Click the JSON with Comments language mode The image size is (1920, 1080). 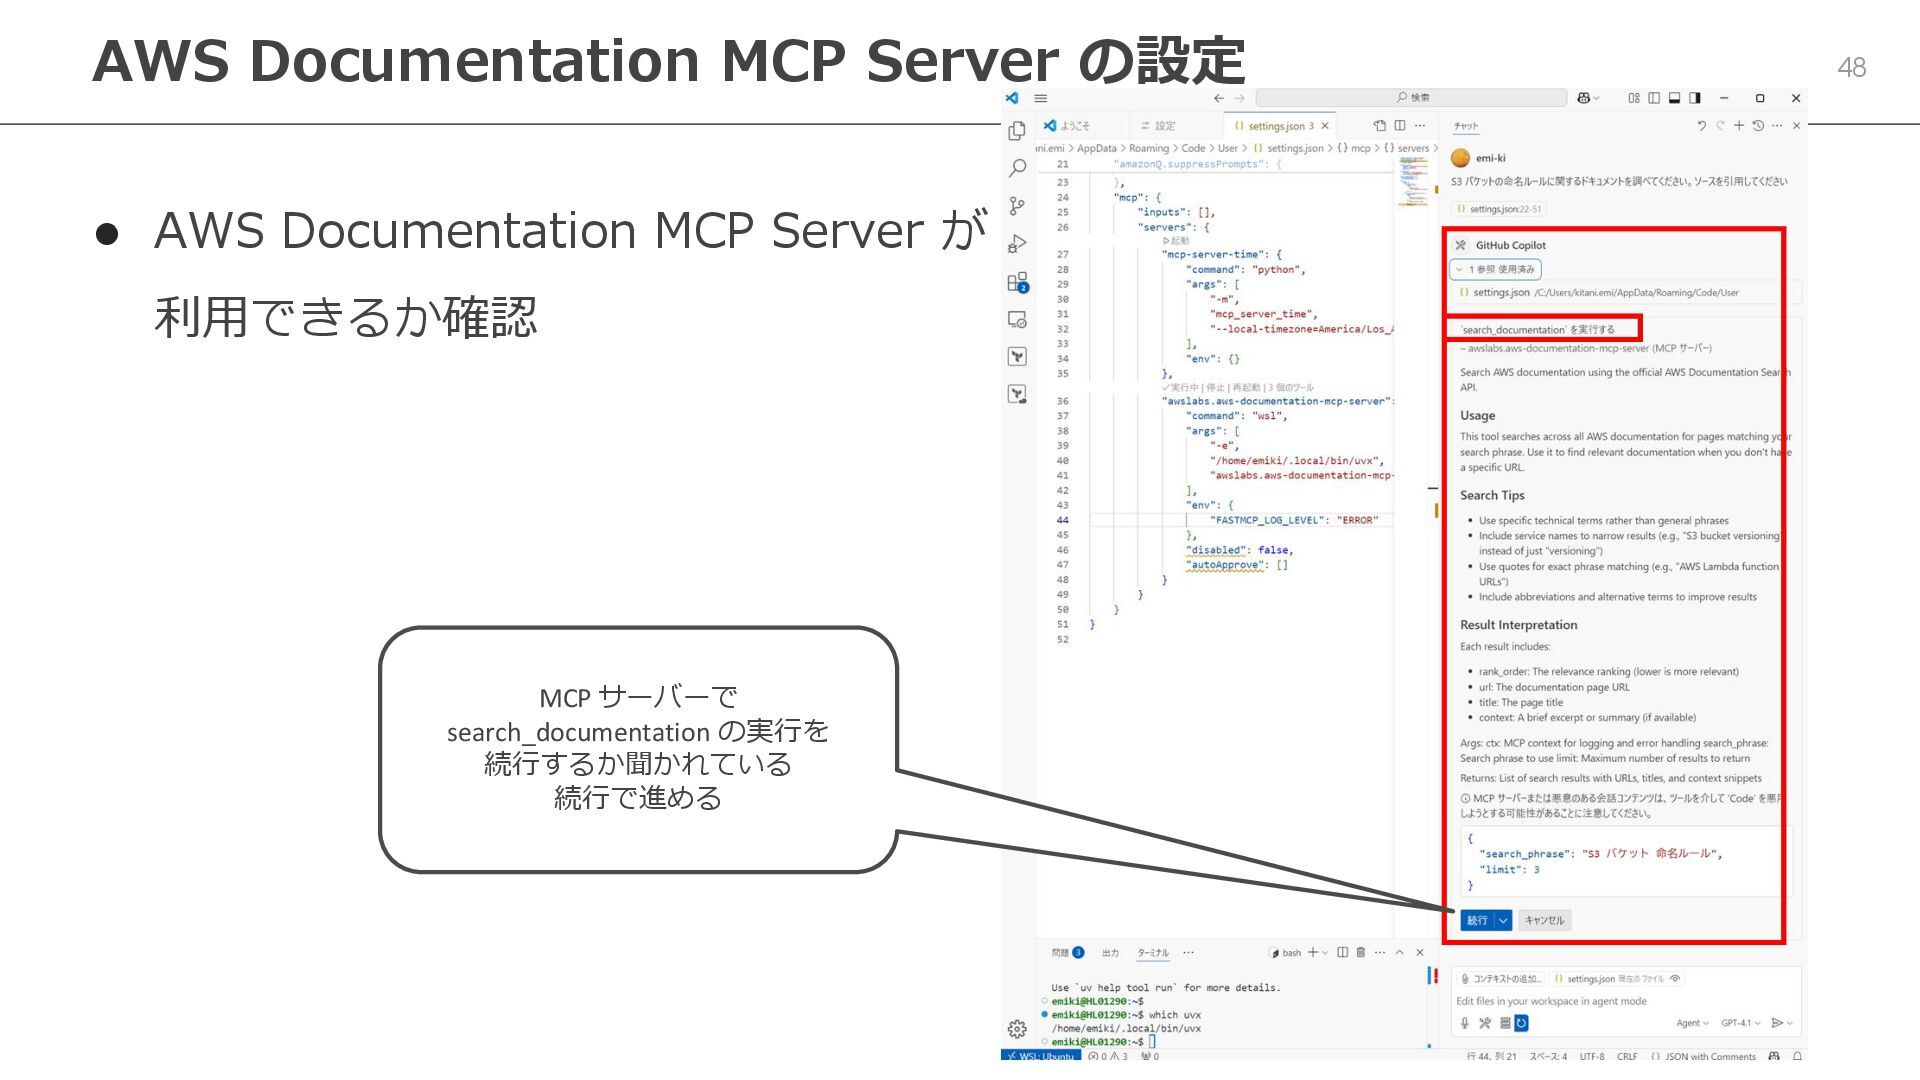point(1702,1056)
